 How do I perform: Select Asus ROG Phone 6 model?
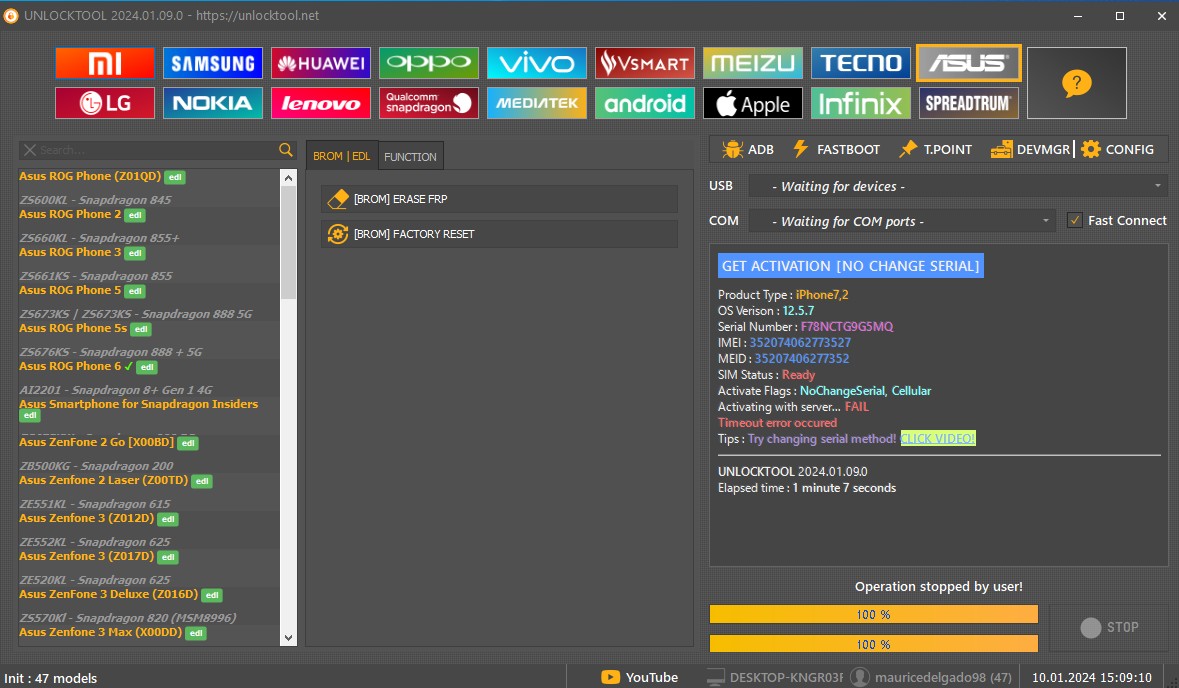[70, 366]
